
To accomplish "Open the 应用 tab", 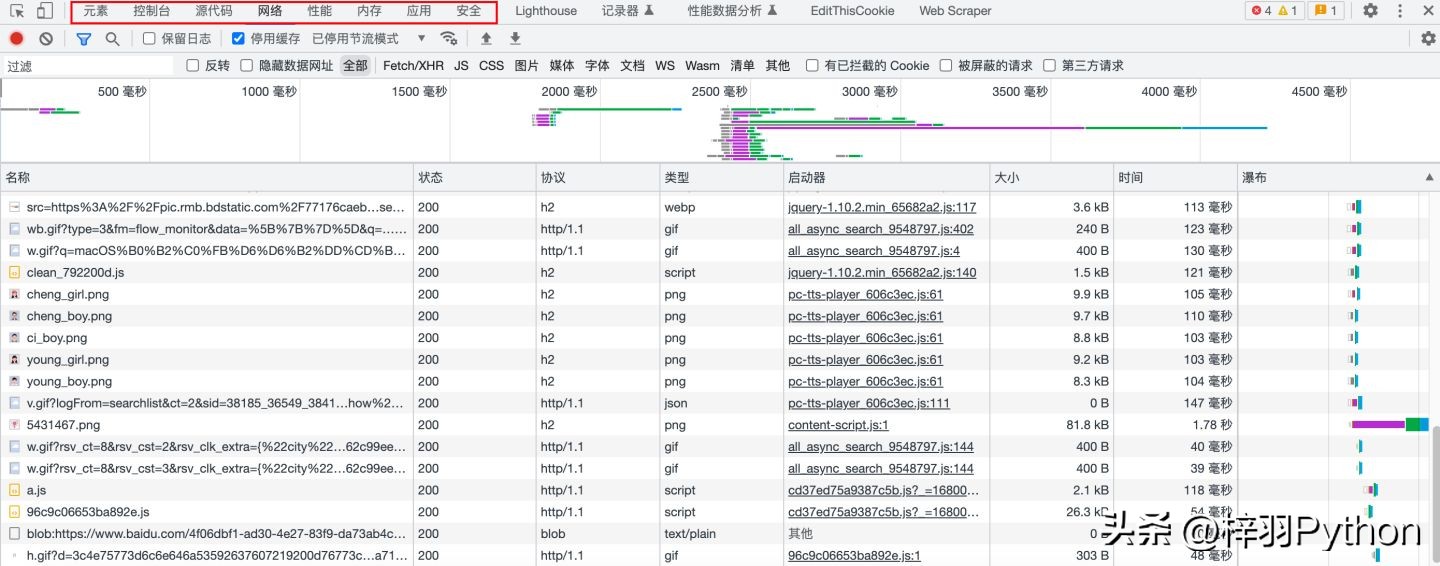I will click(x=419, y=11).
